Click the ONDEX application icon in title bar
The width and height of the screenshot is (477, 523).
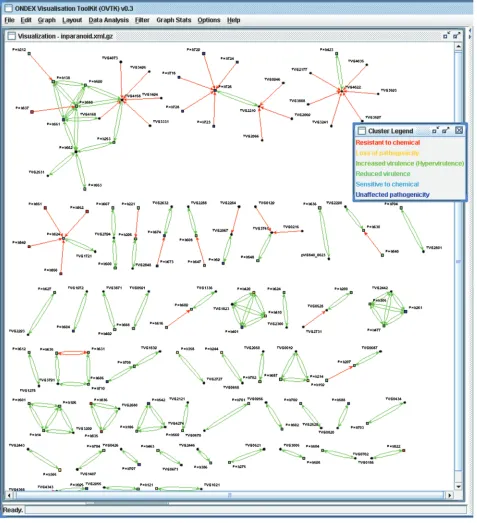8,8
